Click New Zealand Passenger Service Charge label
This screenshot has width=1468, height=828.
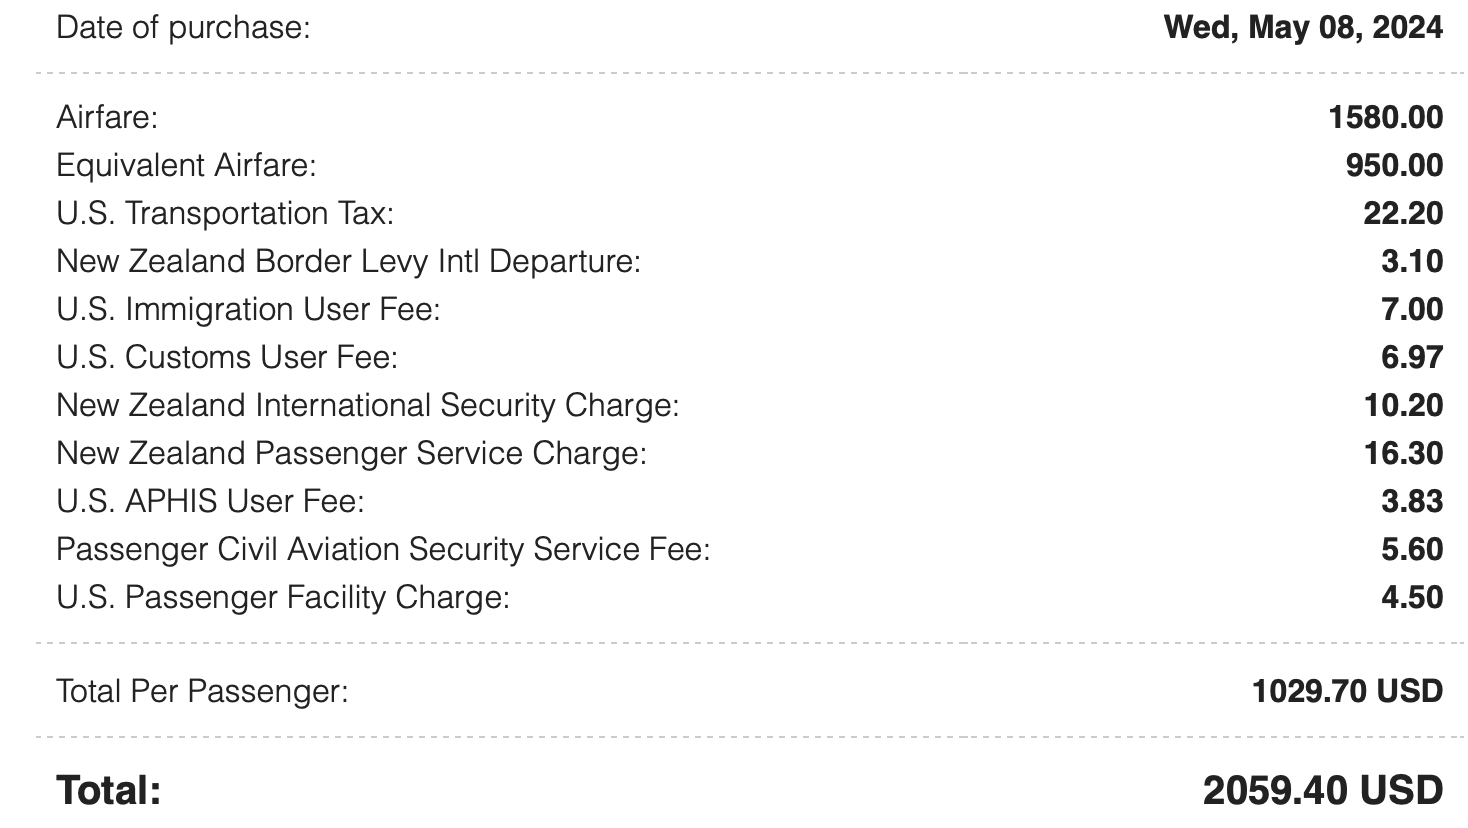[x=351, y=453]
